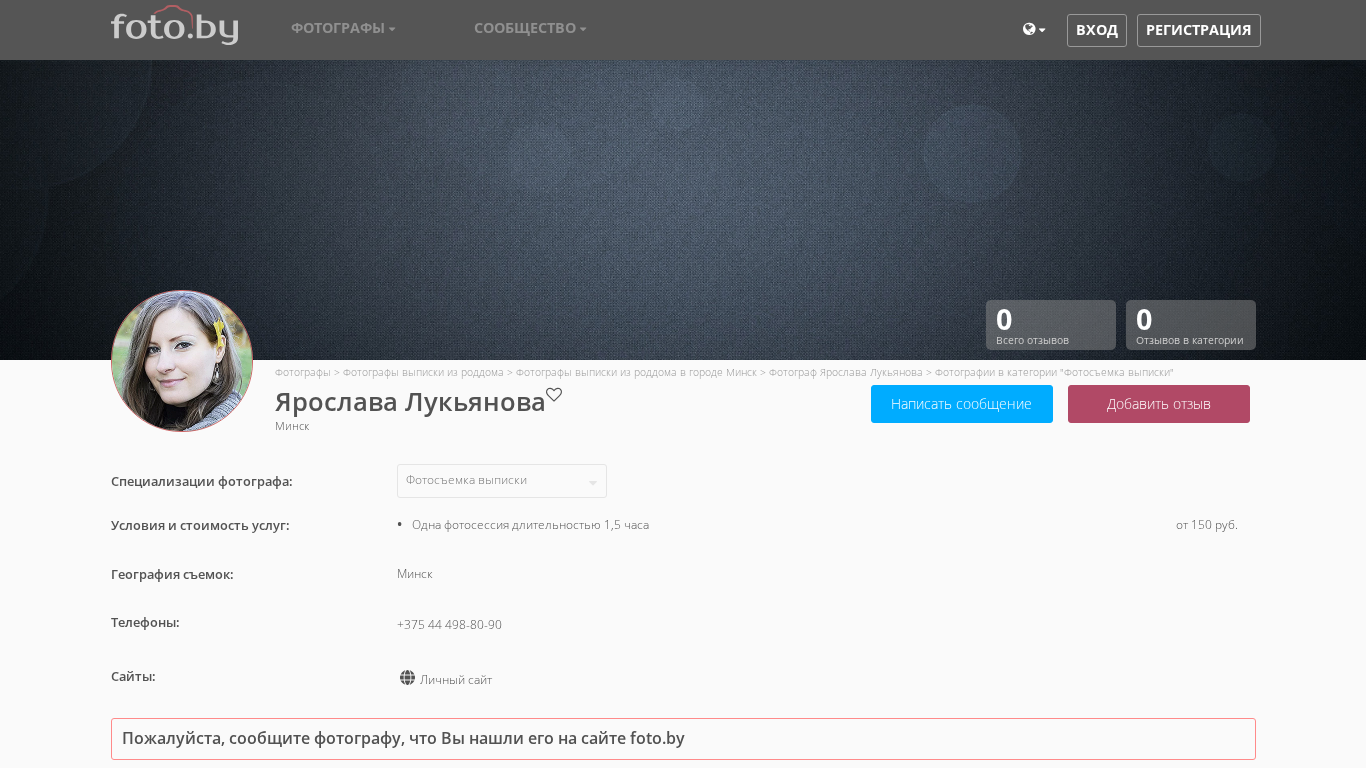Click the notice about mentioning foto.by
The image size is (1366, 768).
click(x=683, y=739)
